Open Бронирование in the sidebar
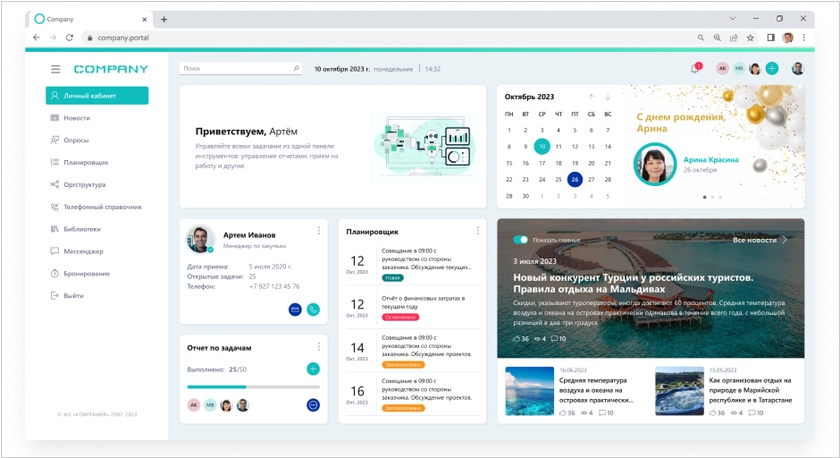This screenshot has height=458, width=840. pyautogui.click(x=86, y=273)
